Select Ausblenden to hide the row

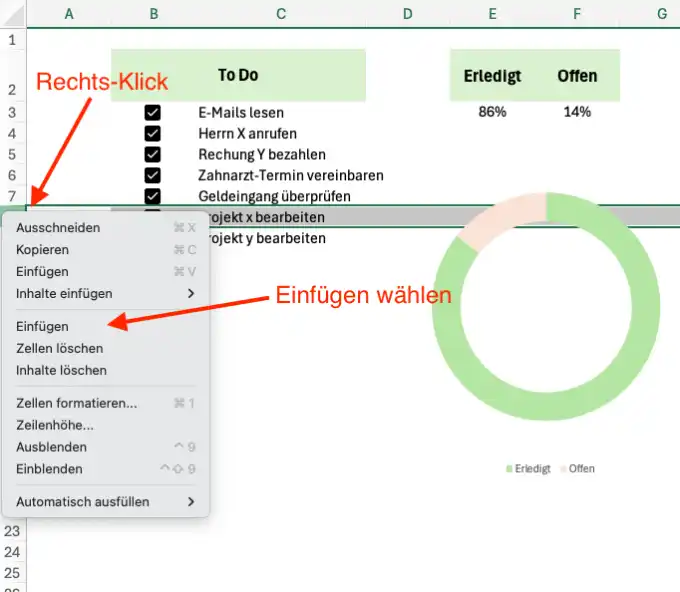105,447
